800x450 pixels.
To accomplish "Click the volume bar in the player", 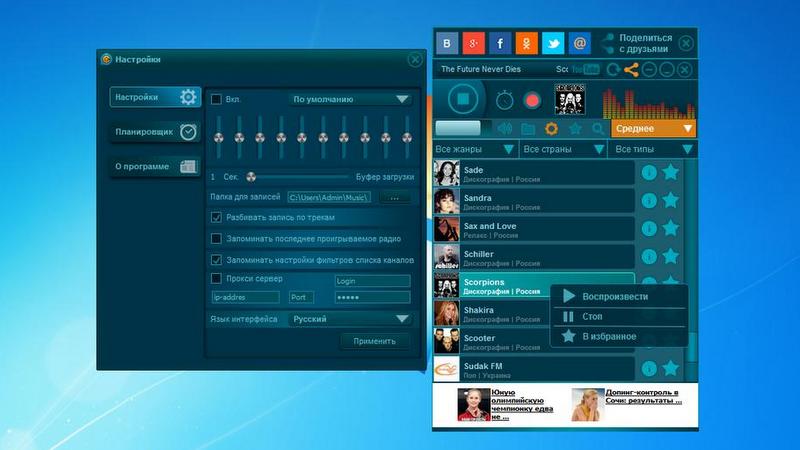I will 463,128.
